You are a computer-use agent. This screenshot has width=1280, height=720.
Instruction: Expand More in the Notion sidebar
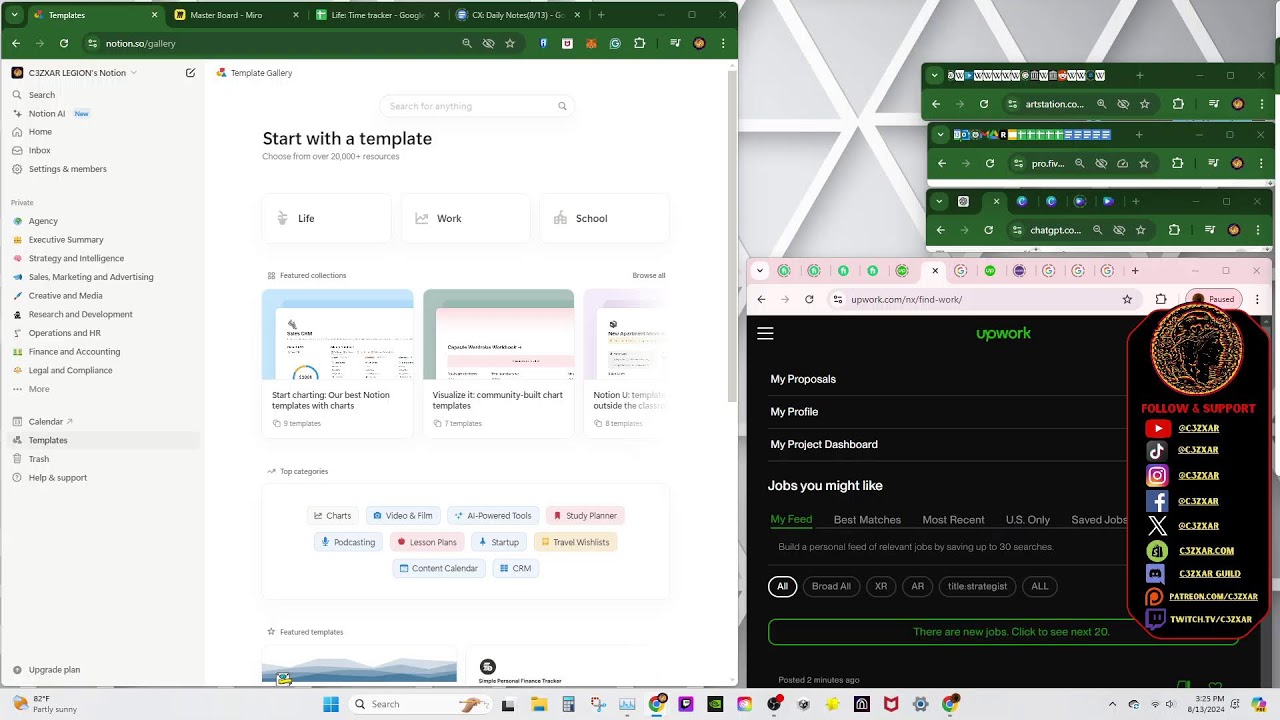[x=100, y=389]
